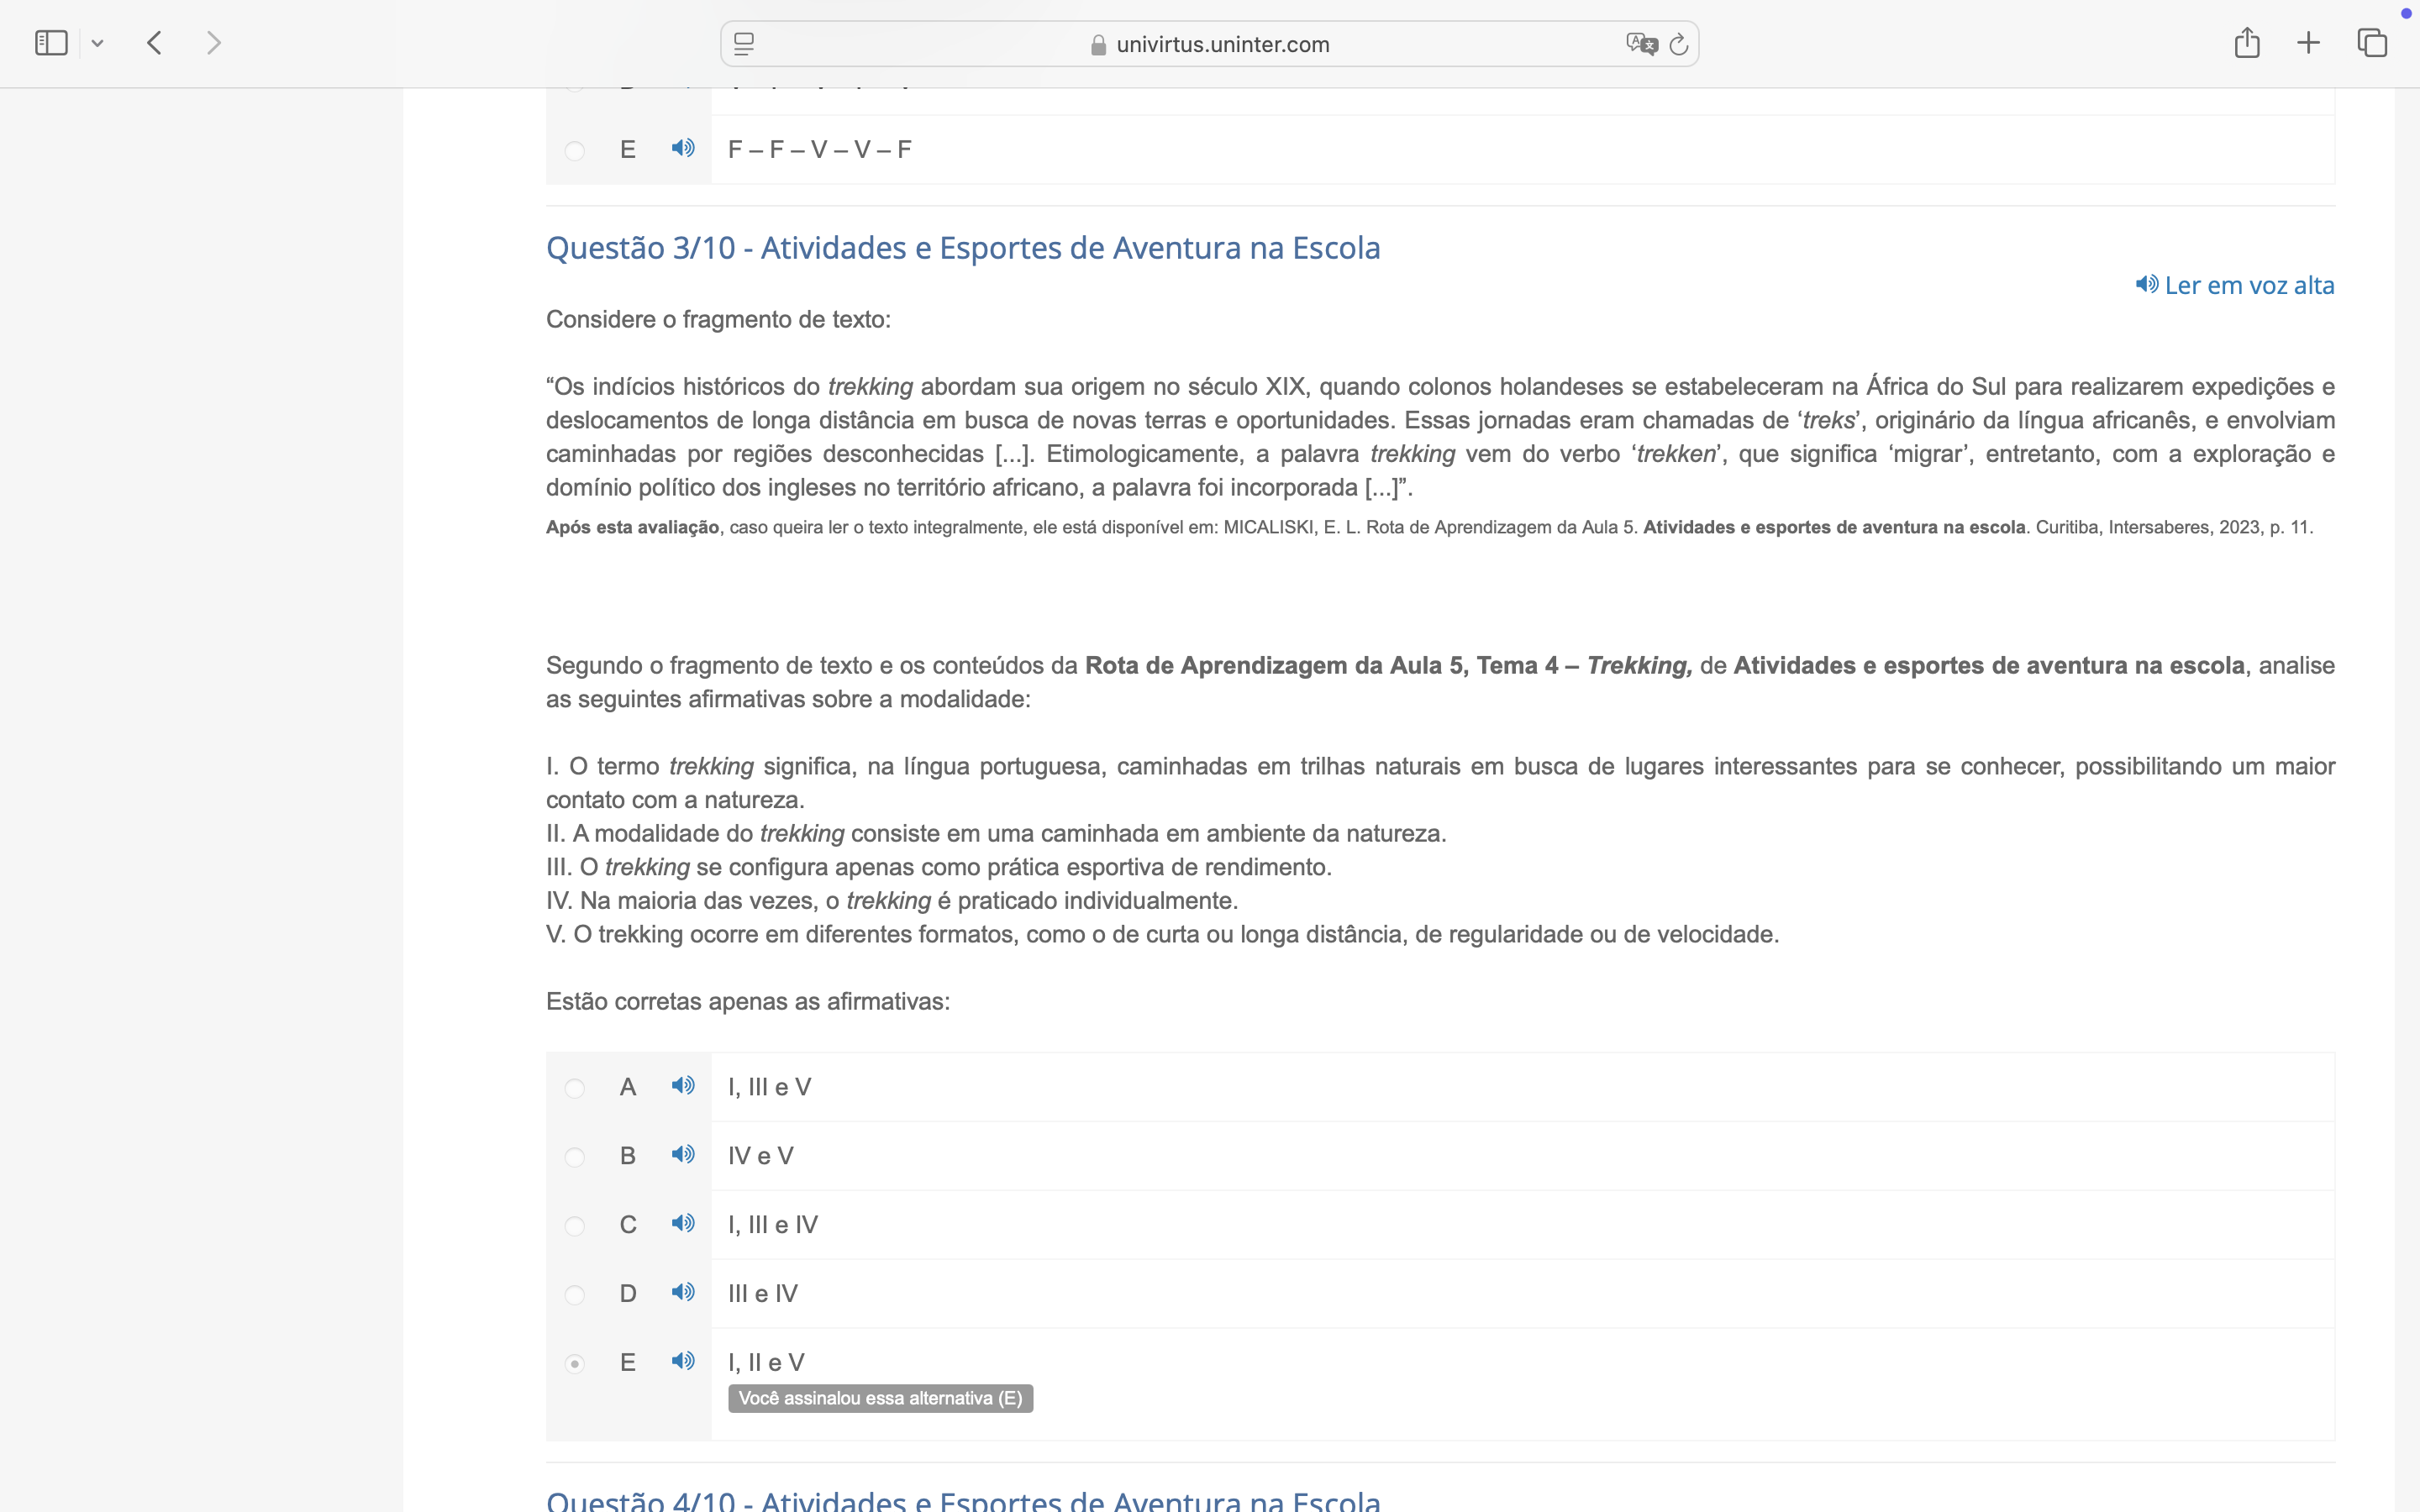This screenshot has height=1512, width=2420.
Task: Click the Questão 3/10 heading
Action: pos(962,248)
